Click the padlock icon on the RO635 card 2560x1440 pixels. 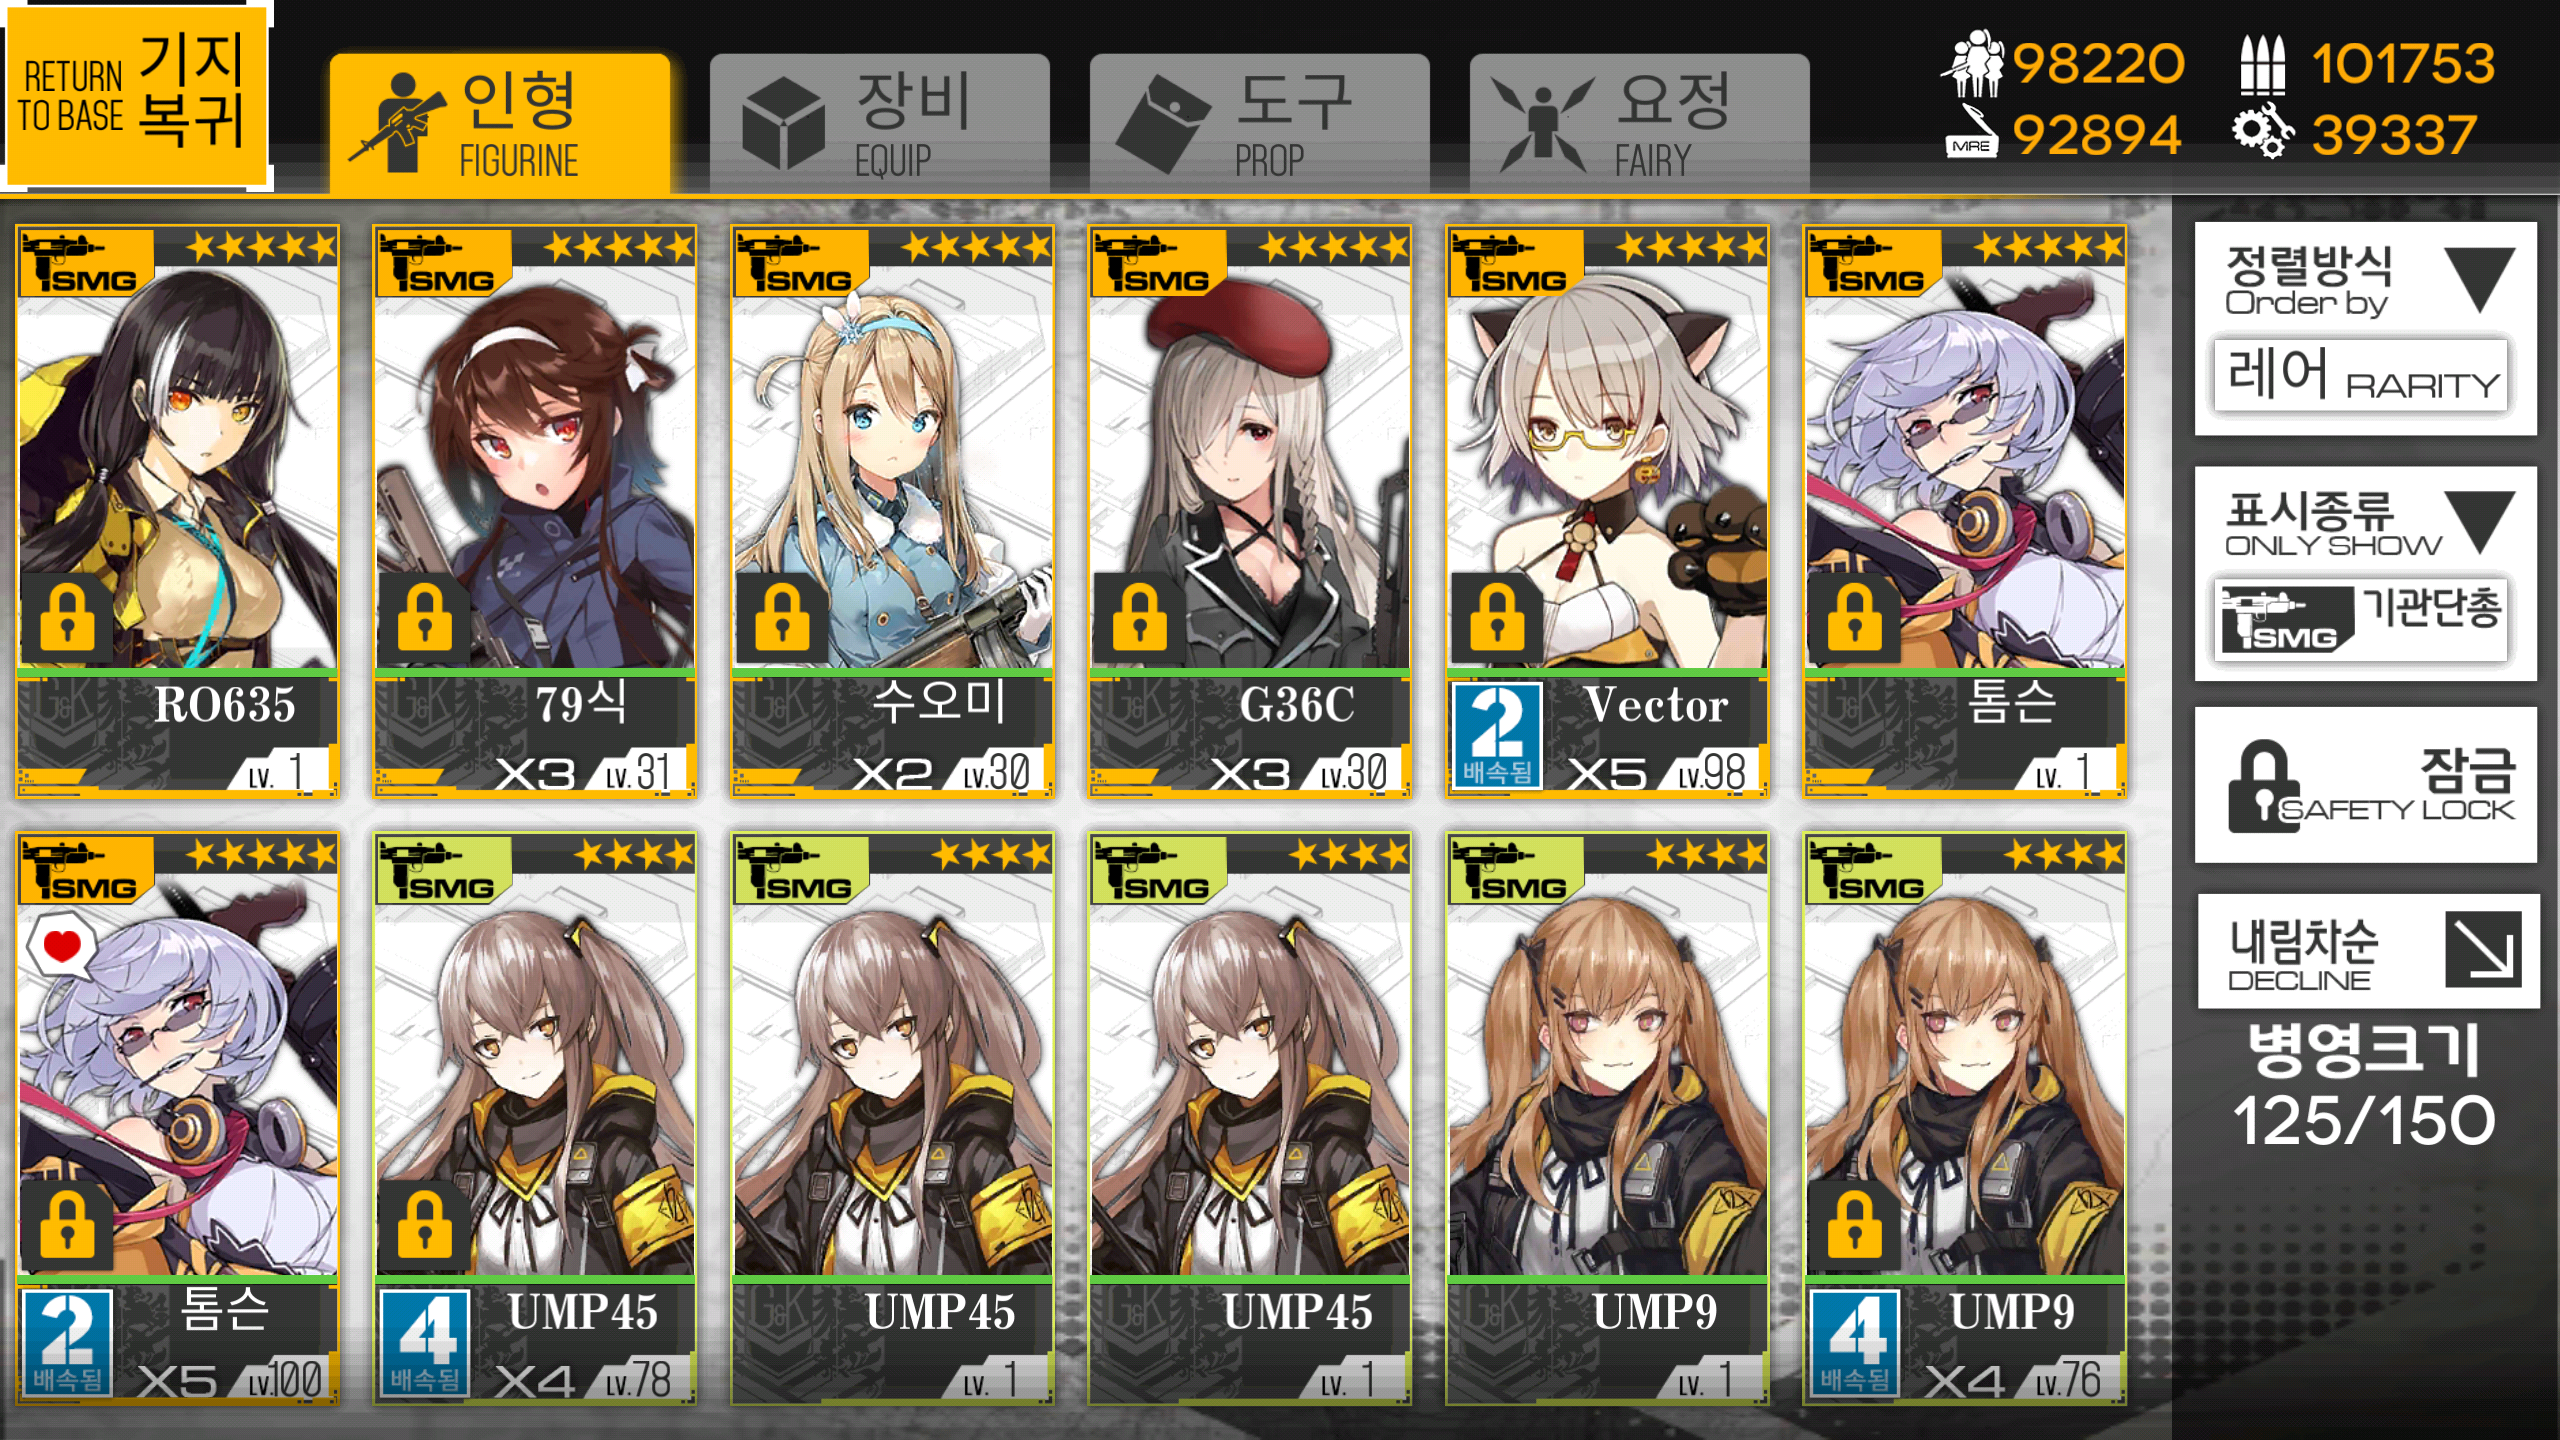click(67, 618)
